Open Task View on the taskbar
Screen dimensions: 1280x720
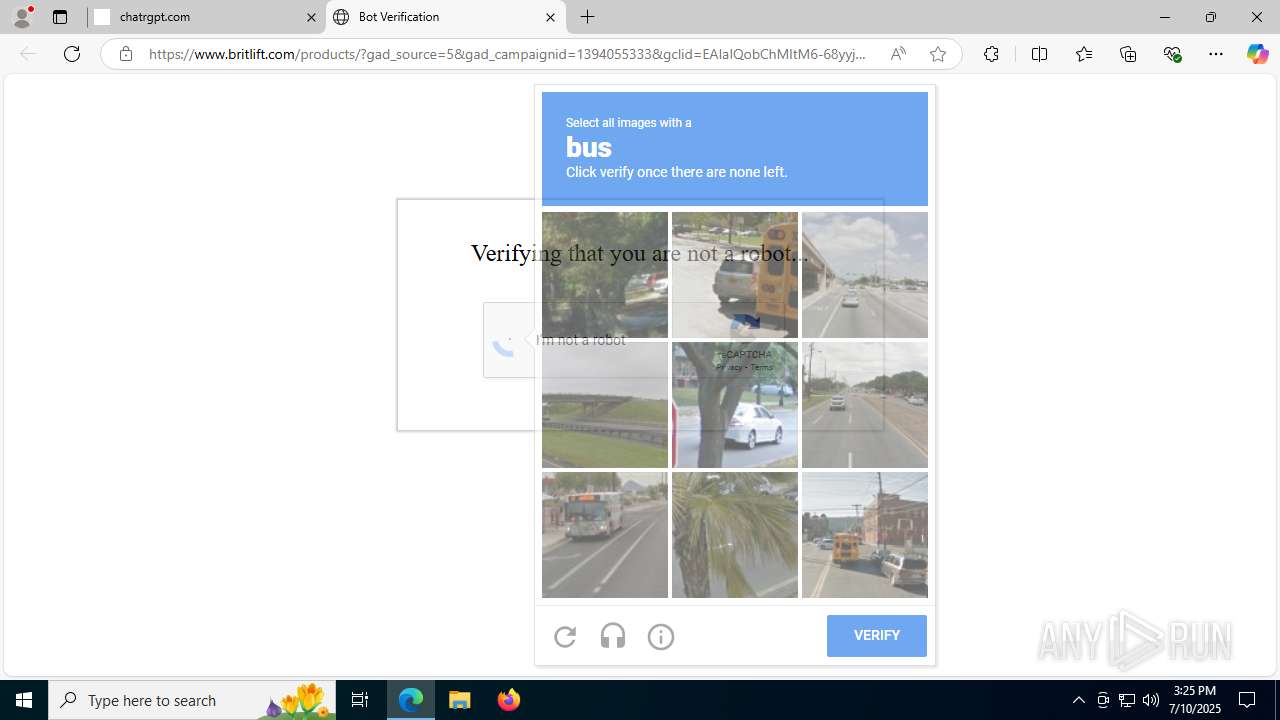[x=360, y=700]
